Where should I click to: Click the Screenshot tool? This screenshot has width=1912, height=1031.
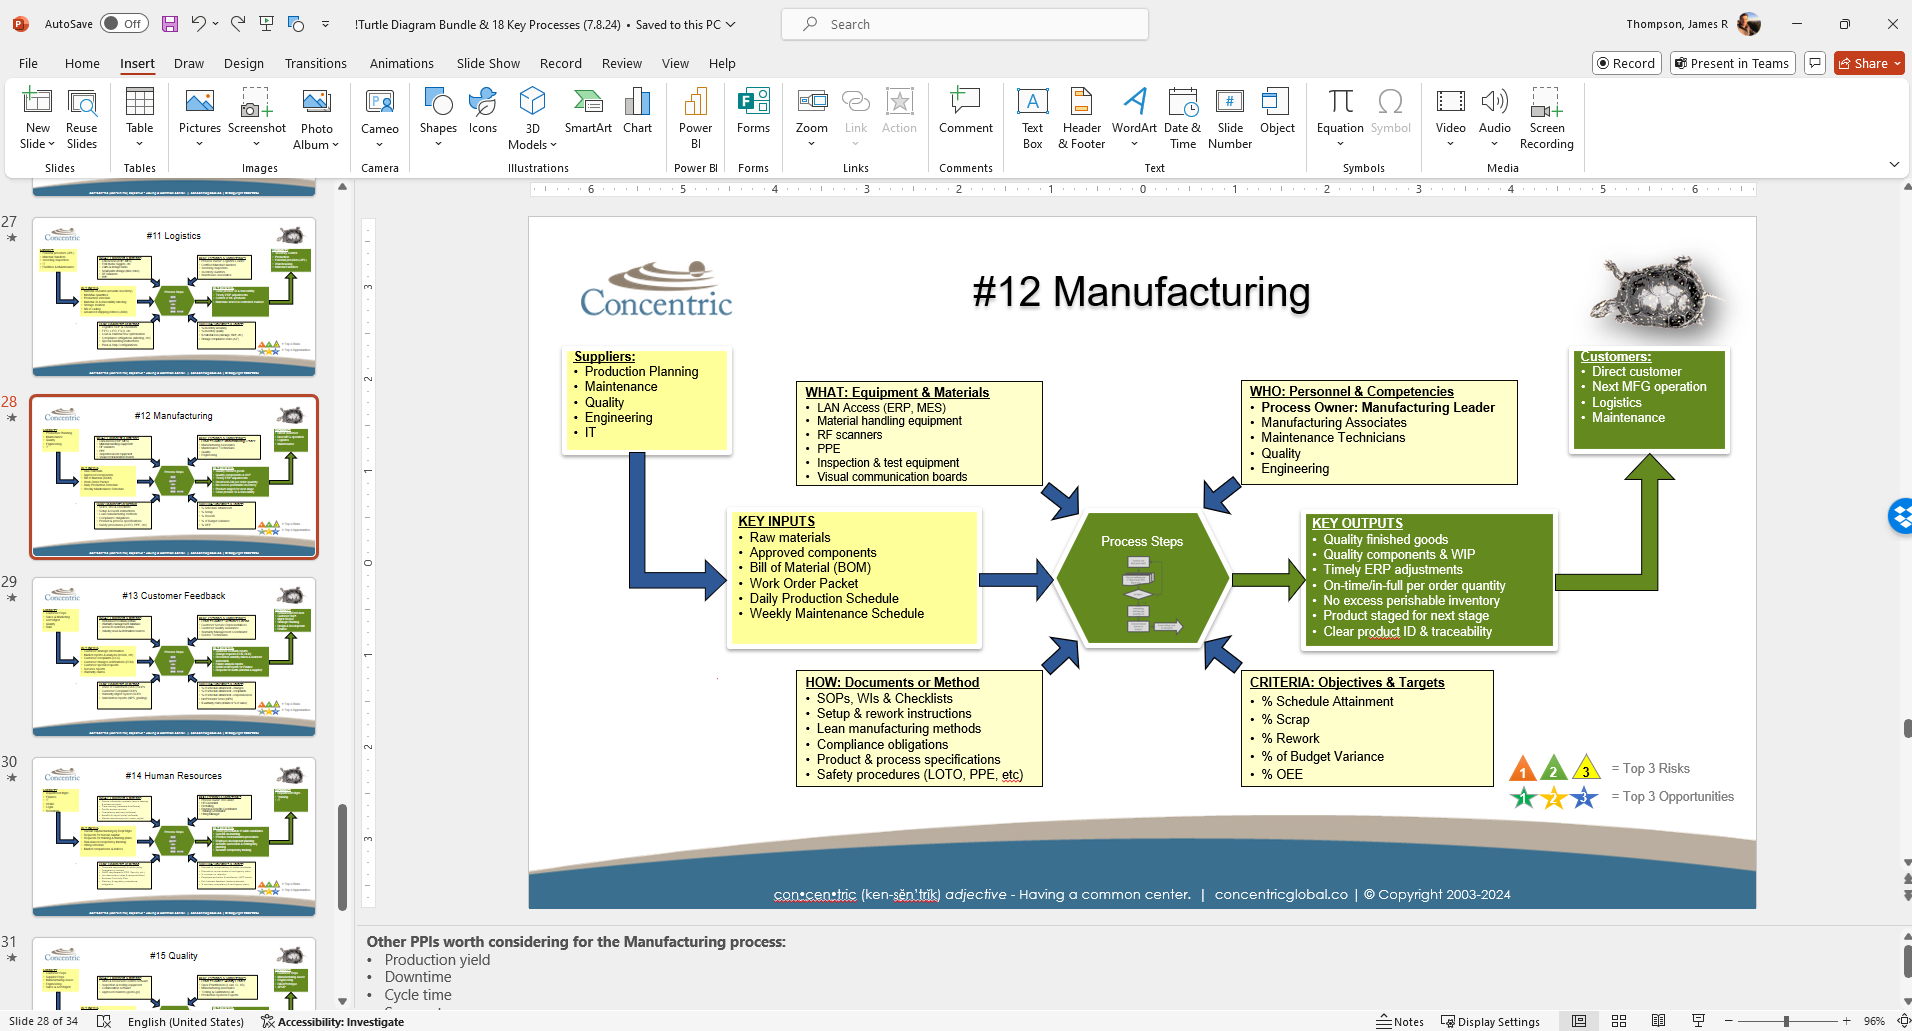pyautogui.click(x=257, y=118)
